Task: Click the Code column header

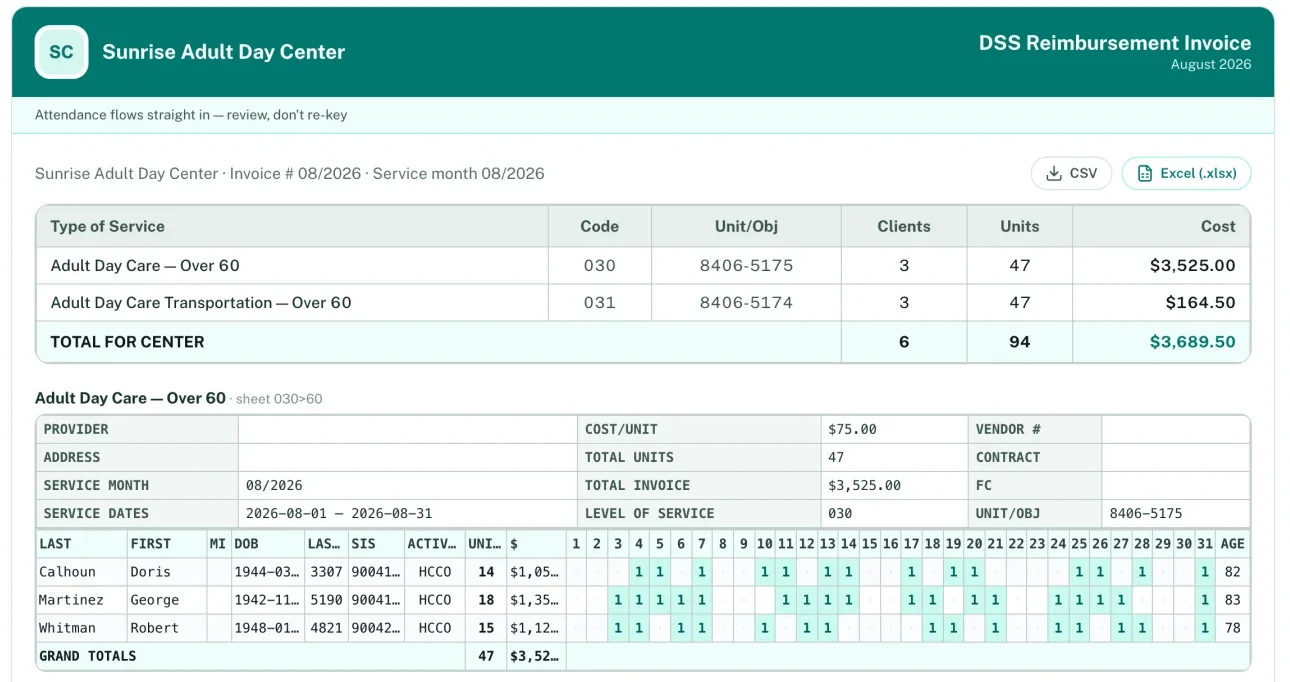Action: coord(599,226)
